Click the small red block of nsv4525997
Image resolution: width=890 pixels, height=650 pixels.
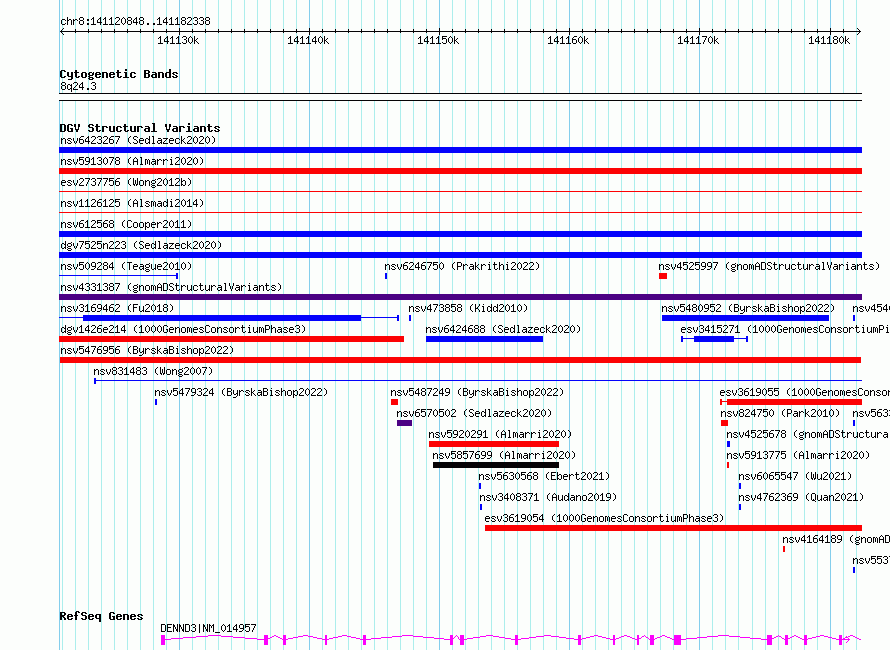pyautogui.click(x=663, y=276)
